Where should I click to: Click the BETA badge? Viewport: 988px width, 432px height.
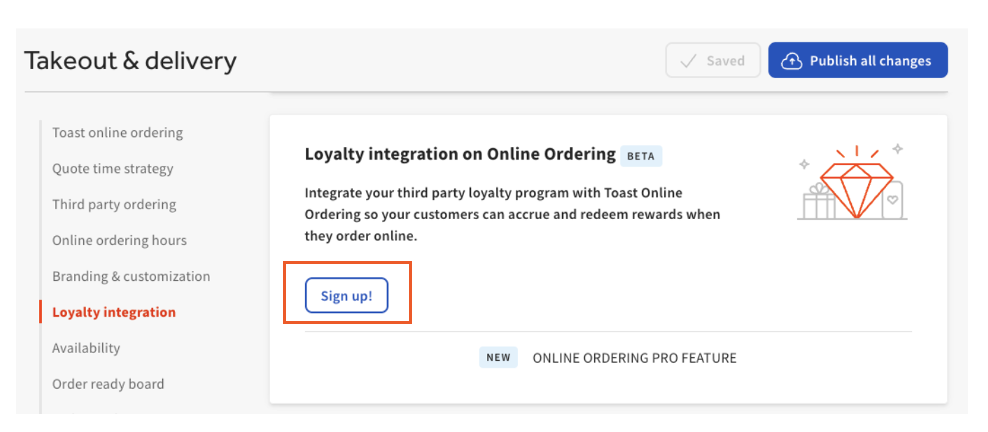click(x=642, y=156)
